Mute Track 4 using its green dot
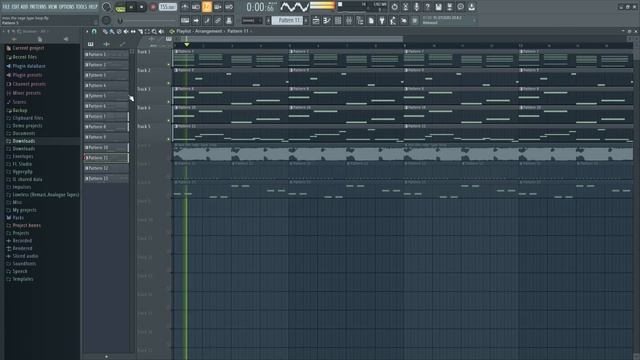This screenshot has width=640, height=360. tap(169, 121)
